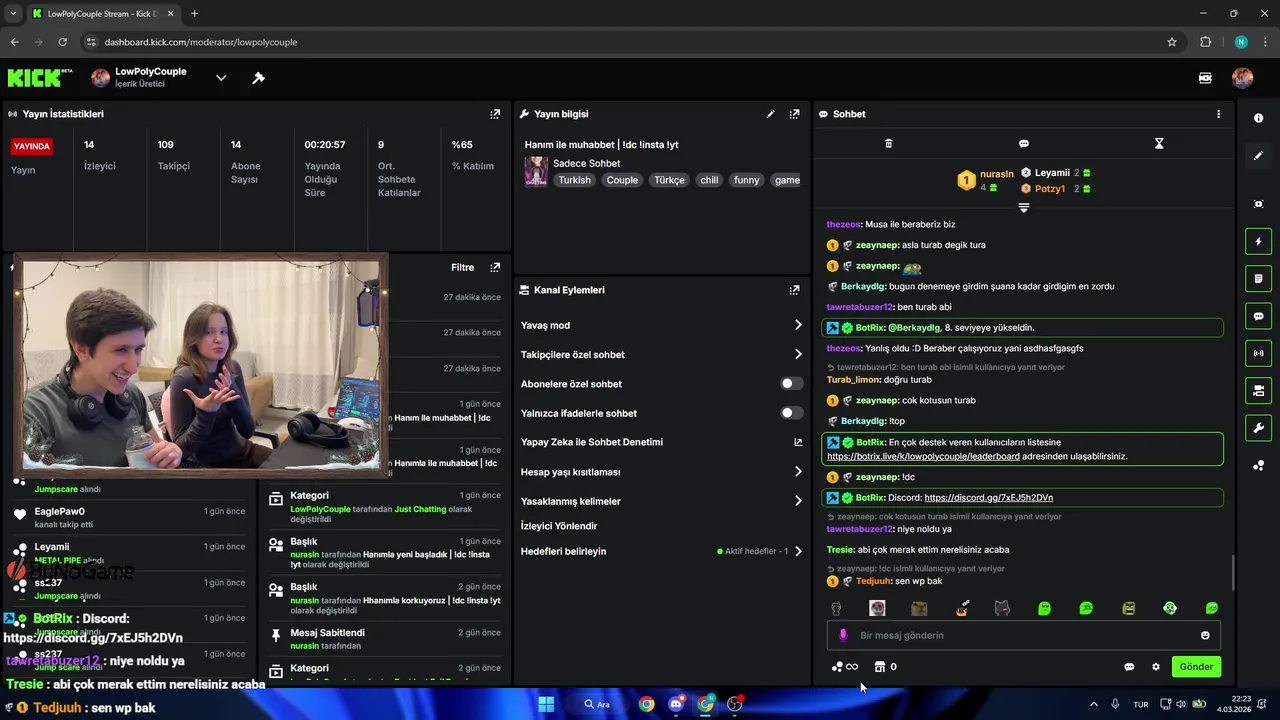1280x720 pixels.
Task: Click the pencil edit icon in right sidebar
Action: click(x=1258, y=155)
